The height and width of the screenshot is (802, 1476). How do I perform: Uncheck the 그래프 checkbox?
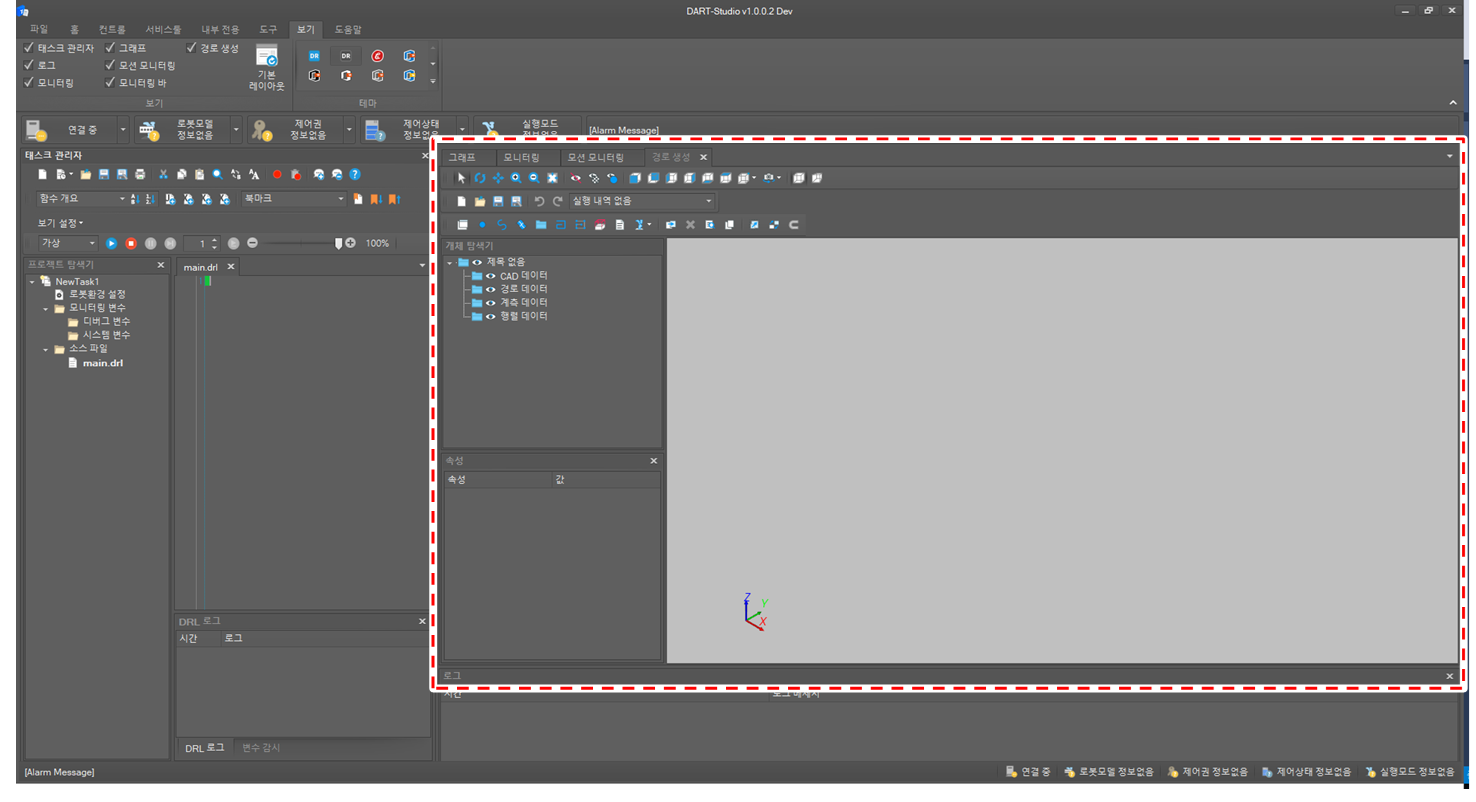111,47
